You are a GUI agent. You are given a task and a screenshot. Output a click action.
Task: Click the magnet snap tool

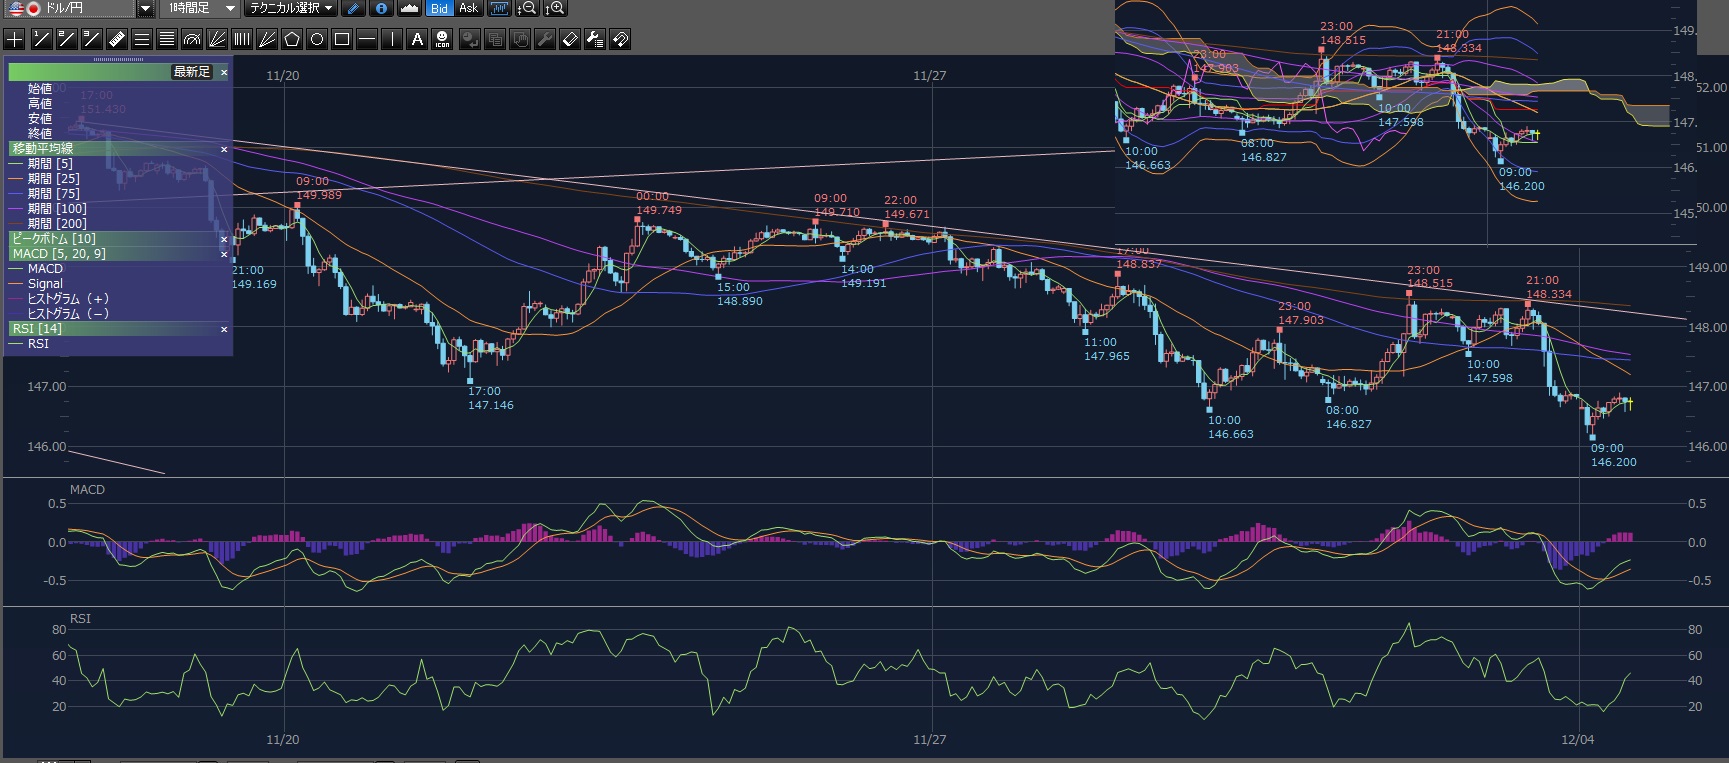[620, 40]
